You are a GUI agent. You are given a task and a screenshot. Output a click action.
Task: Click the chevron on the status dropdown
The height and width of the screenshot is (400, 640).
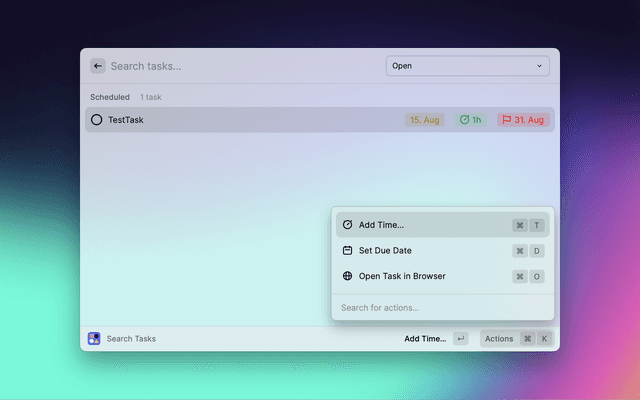coord(540,66)
